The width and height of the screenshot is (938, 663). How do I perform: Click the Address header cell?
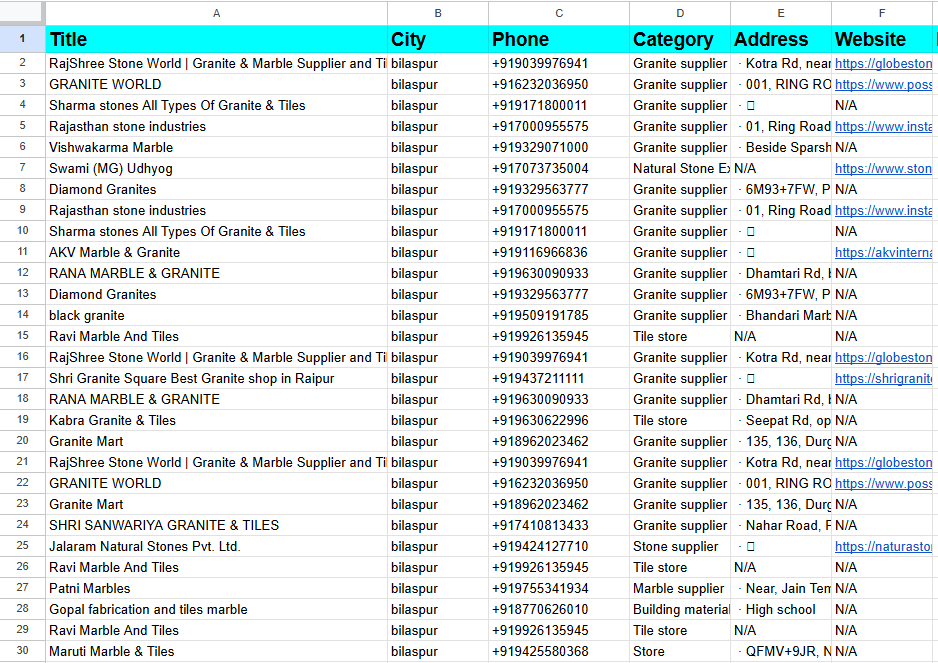(x=781, y=39)
